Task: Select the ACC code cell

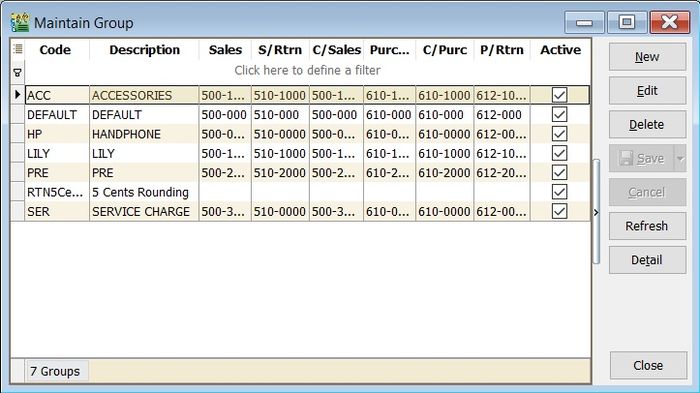Action: [x=57, y=95]
